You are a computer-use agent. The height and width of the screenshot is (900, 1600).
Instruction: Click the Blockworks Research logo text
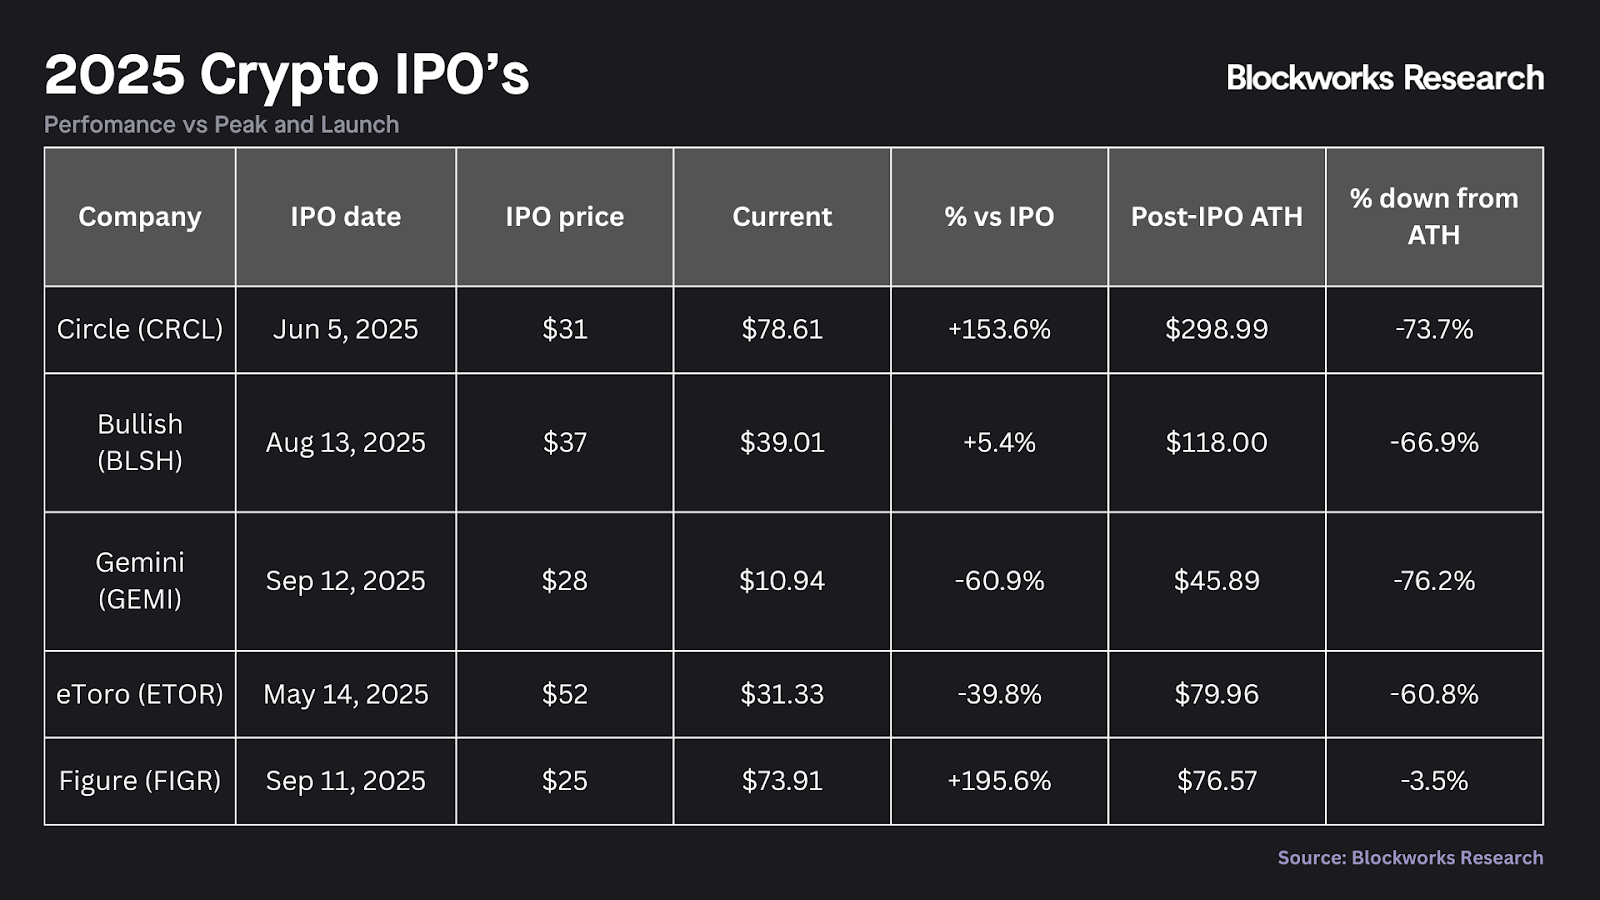click(x=1385, y=78)
